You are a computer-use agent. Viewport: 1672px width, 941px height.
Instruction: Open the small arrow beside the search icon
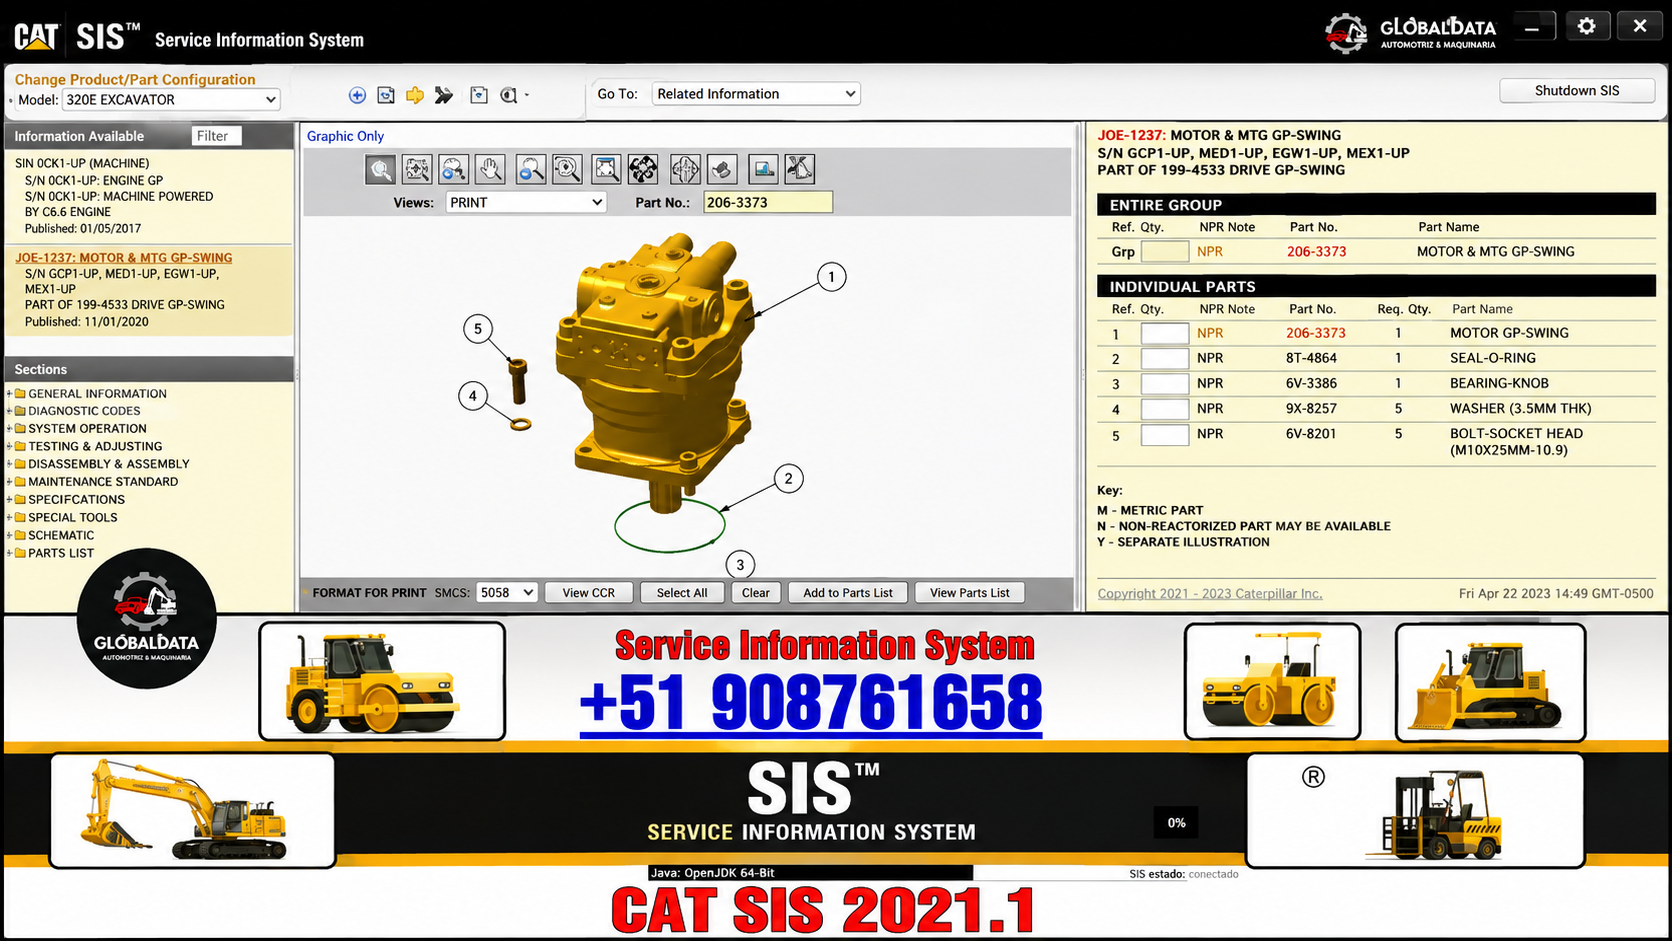point(527,96)
